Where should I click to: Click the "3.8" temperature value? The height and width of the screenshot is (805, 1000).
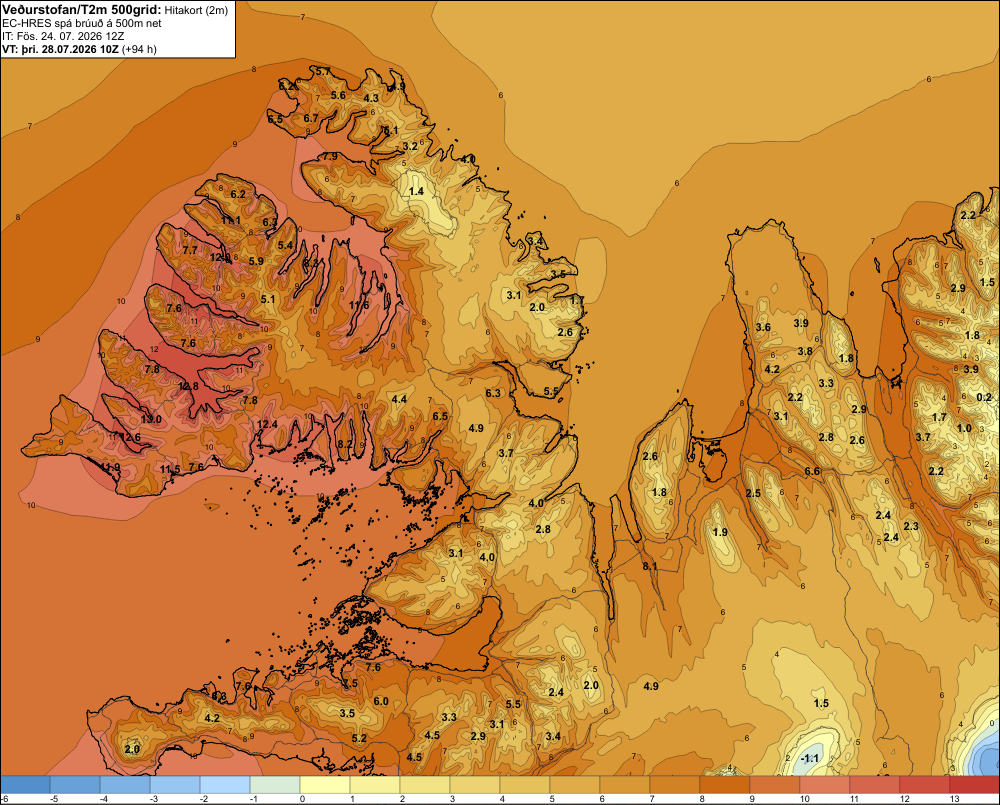click(805, 351)
